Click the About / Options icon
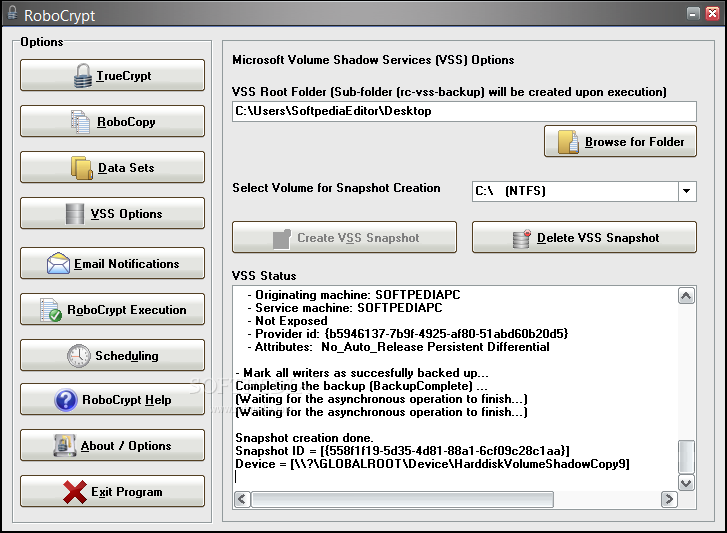 pyautogui.click(x=64, y=445)
